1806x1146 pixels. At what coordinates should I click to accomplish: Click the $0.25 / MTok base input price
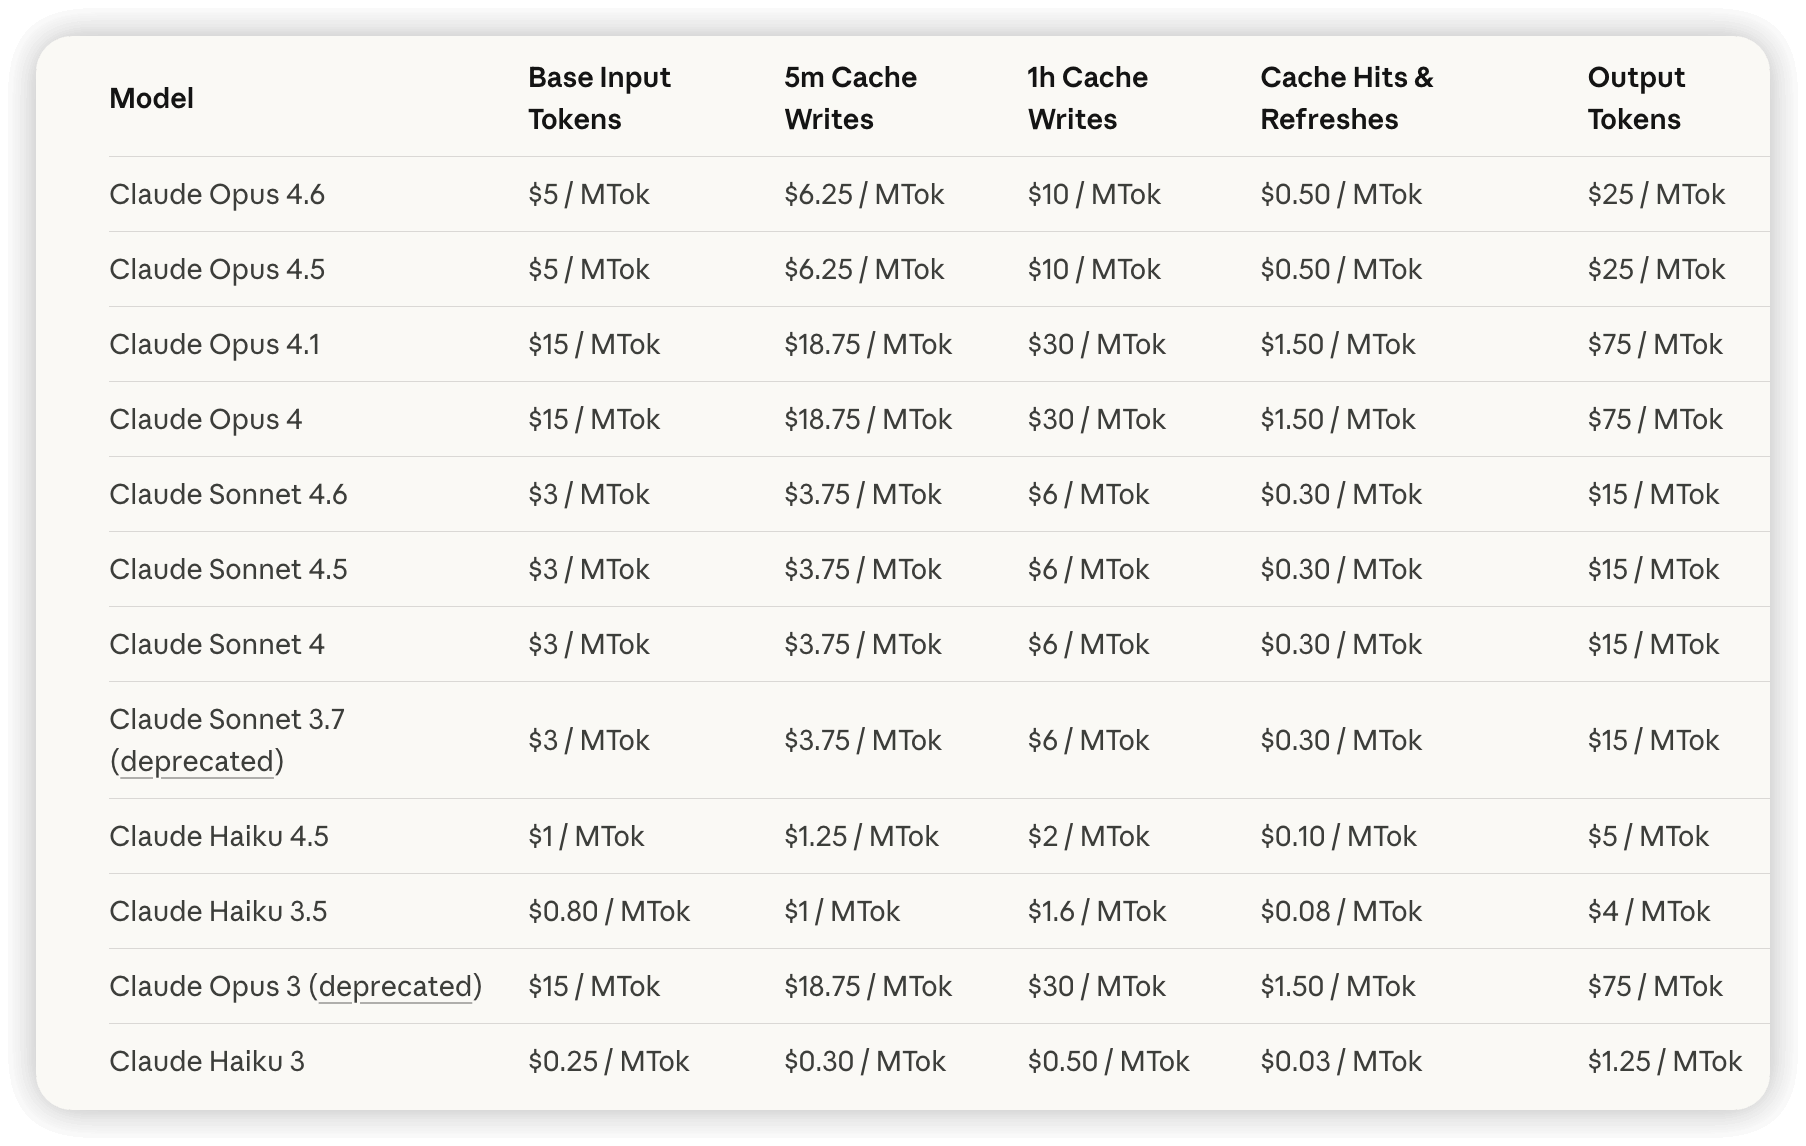(x=608, y=1061)
